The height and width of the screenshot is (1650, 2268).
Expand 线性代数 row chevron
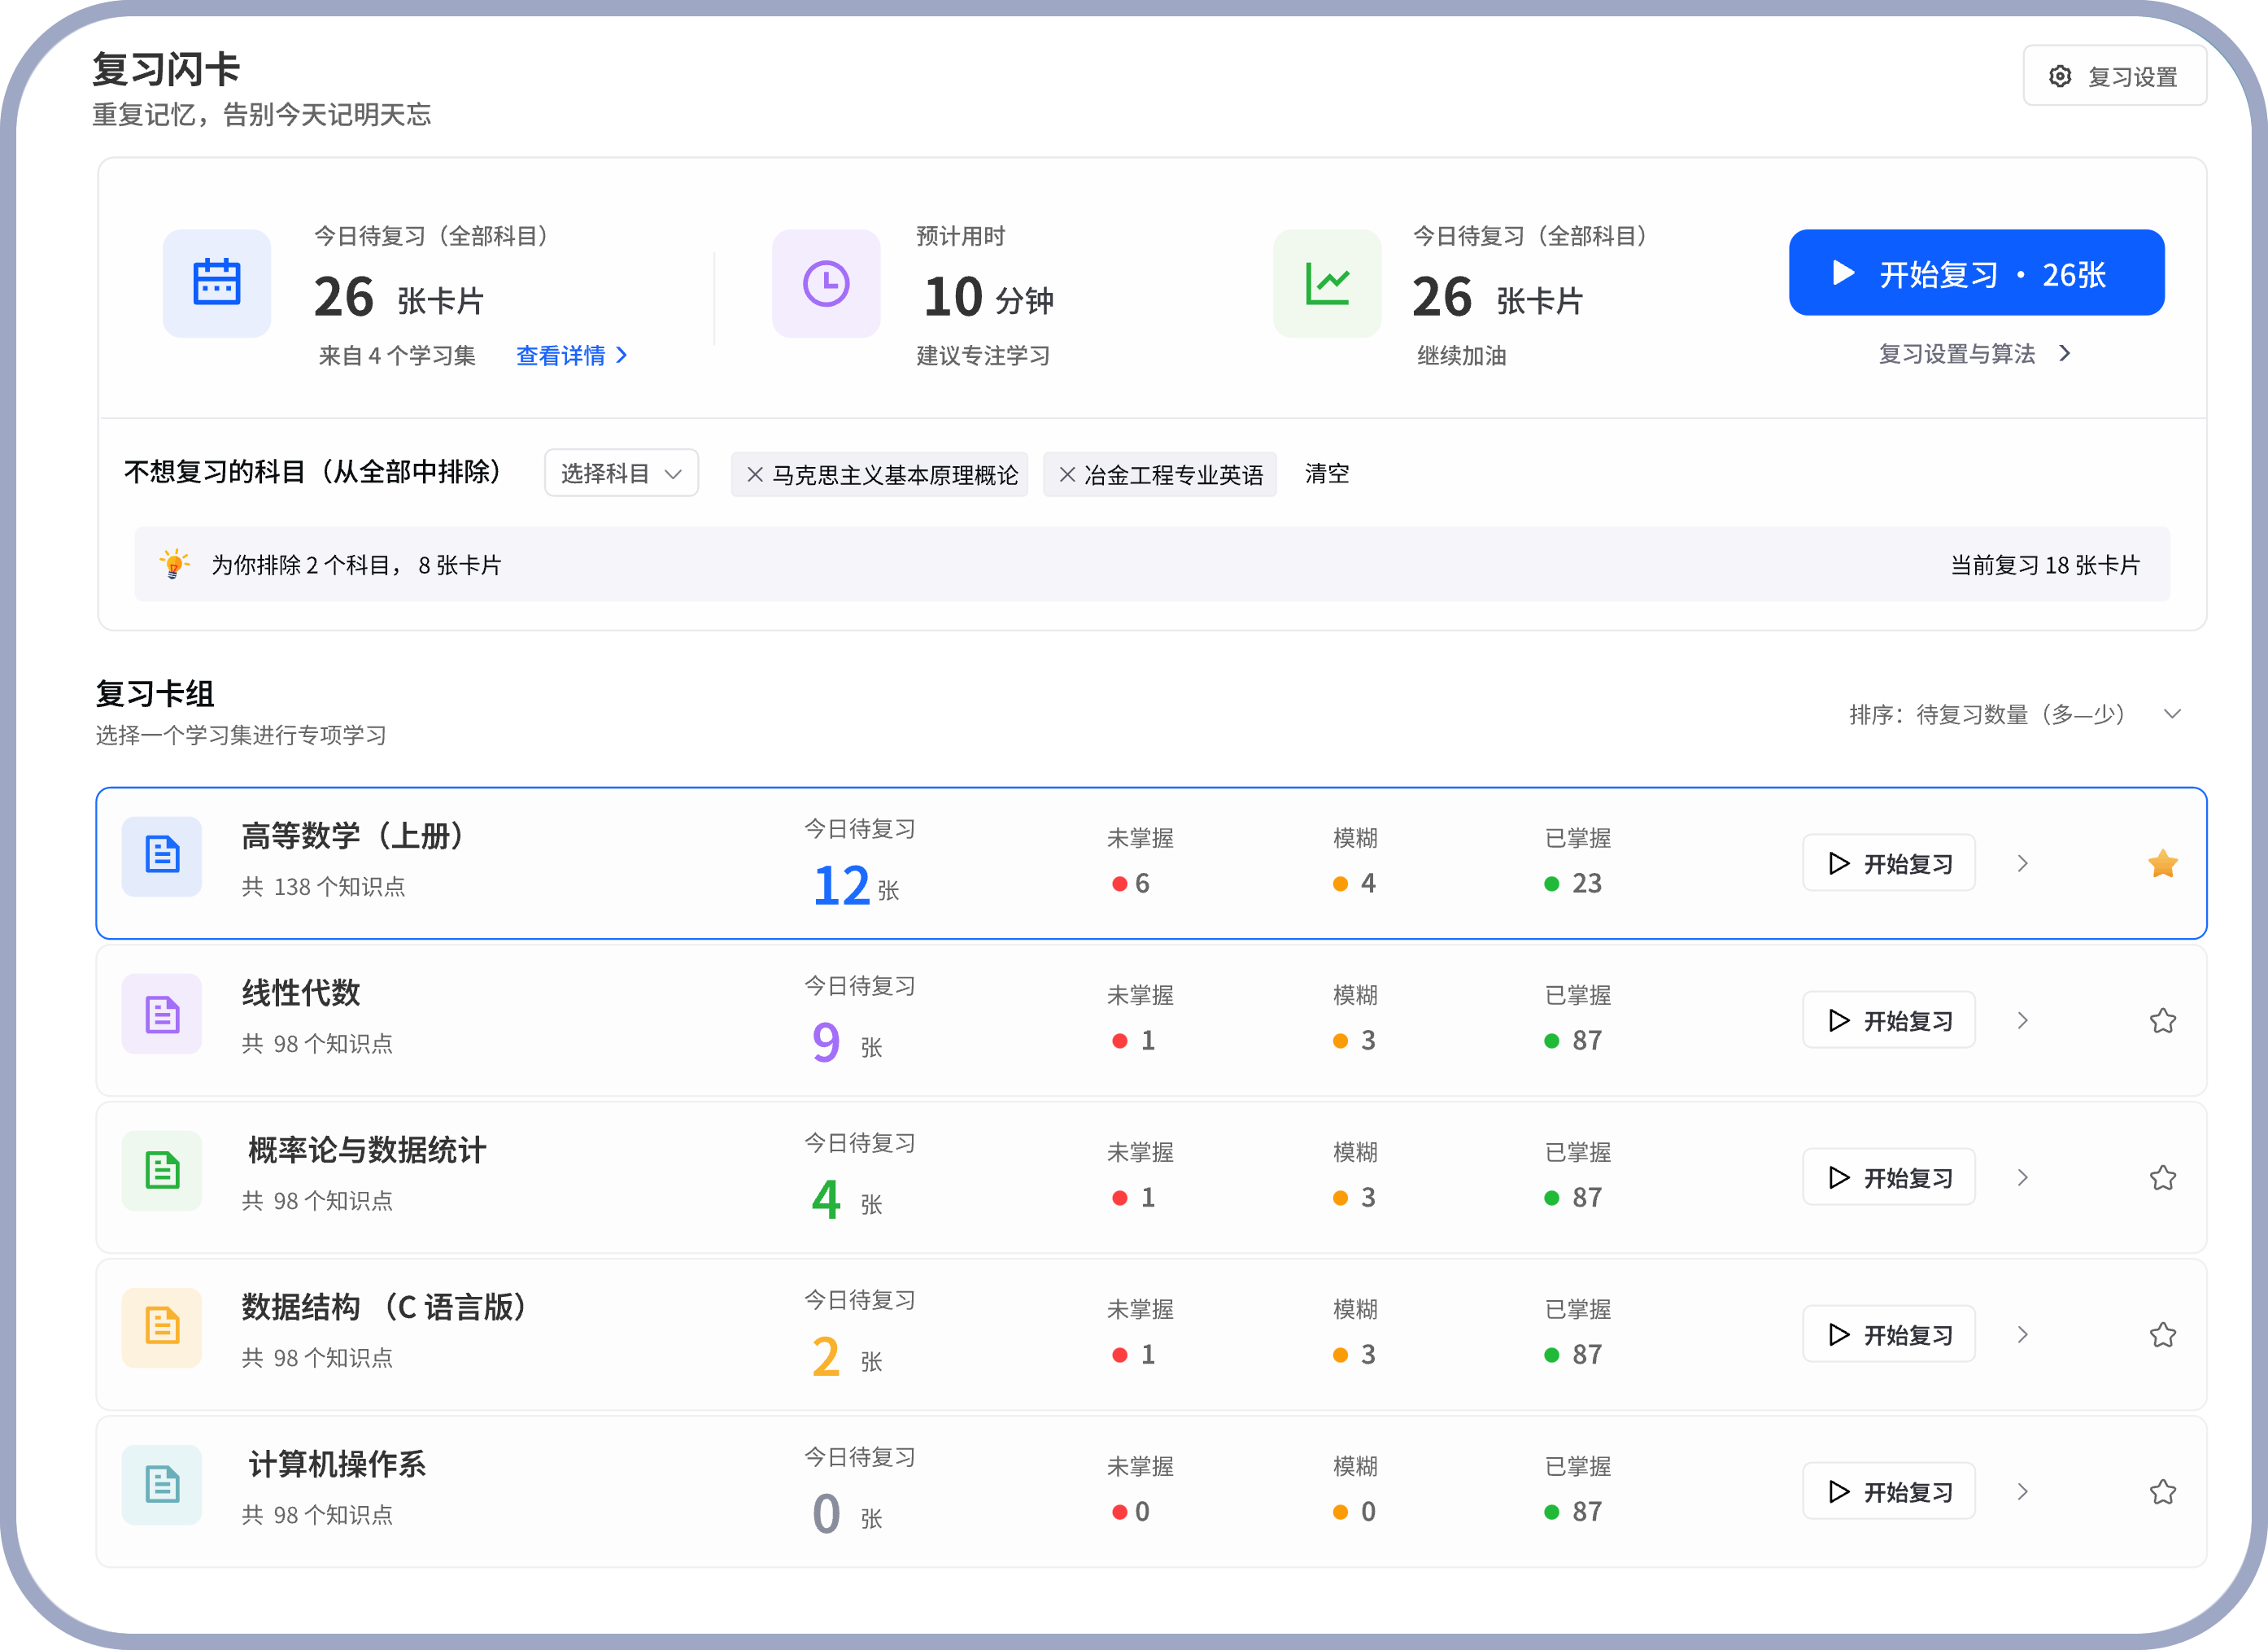point(2022,1020)
